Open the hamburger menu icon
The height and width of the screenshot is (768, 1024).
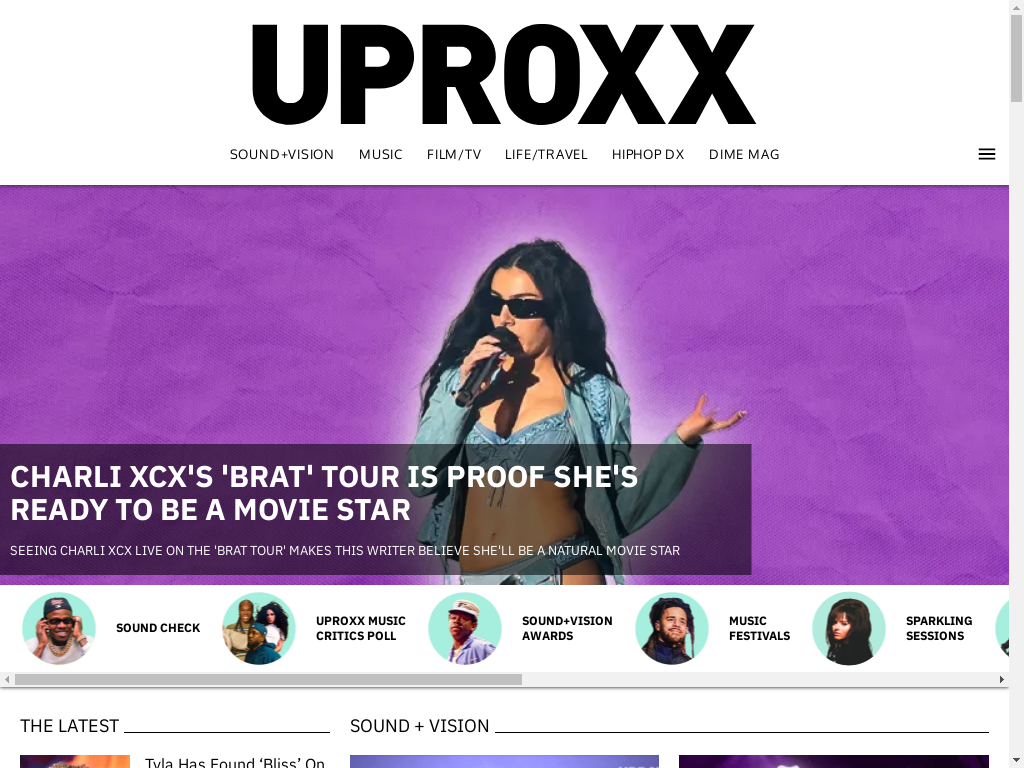[987, 154]
